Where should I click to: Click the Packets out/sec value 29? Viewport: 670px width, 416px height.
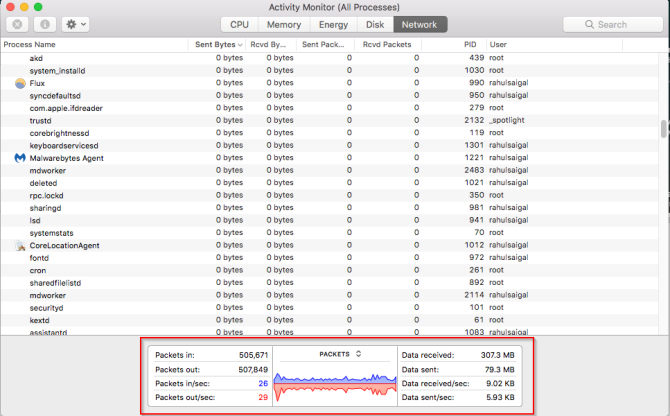tap(263, 397)
